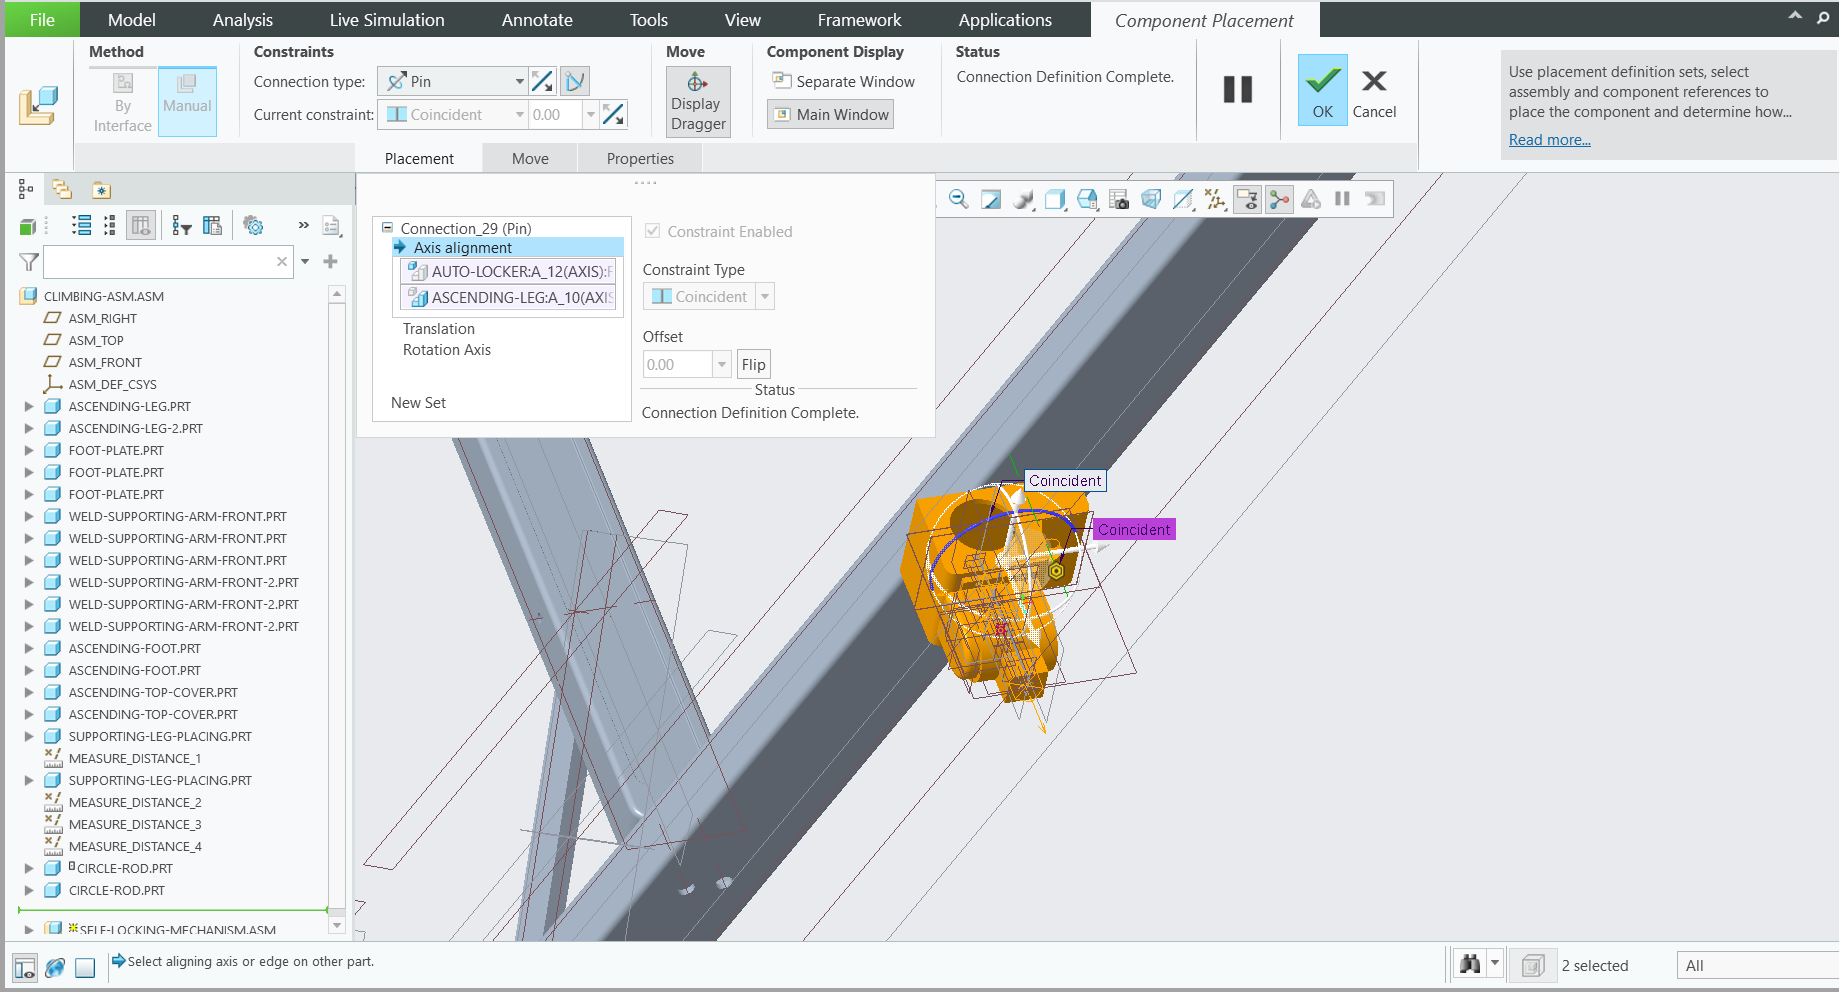The height and width of the screenshot is (992, 1839).
Task: Open the Constraint Type Coincident dropdown
Action: pos(764,296)
